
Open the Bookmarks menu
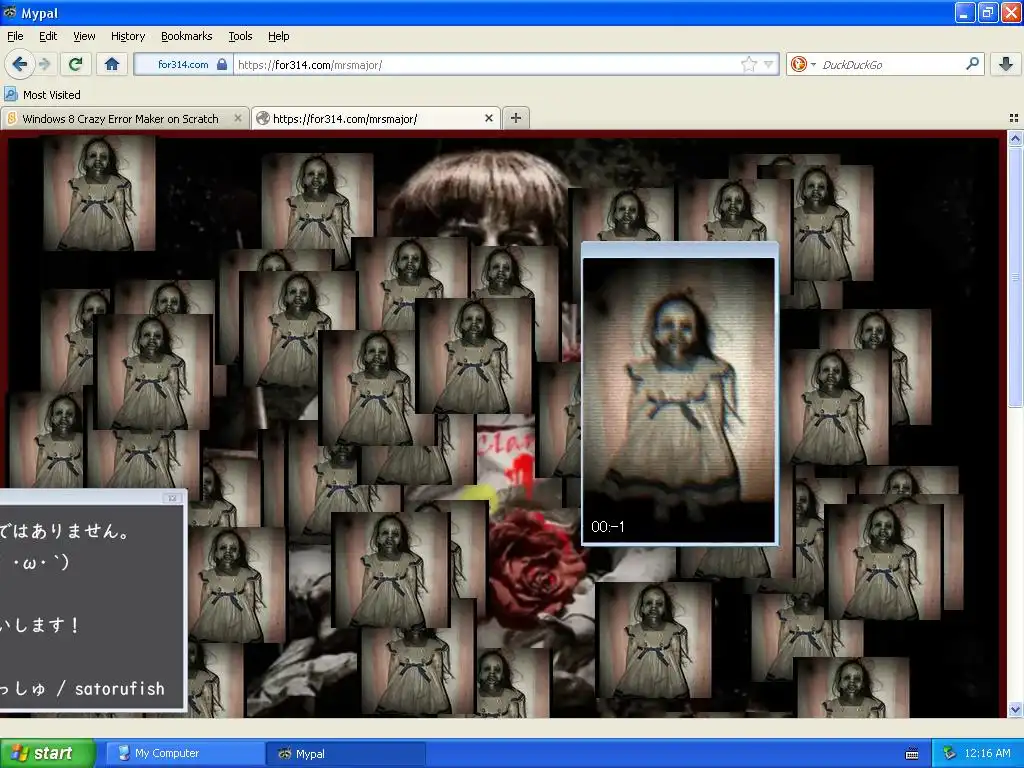point(187,36)
